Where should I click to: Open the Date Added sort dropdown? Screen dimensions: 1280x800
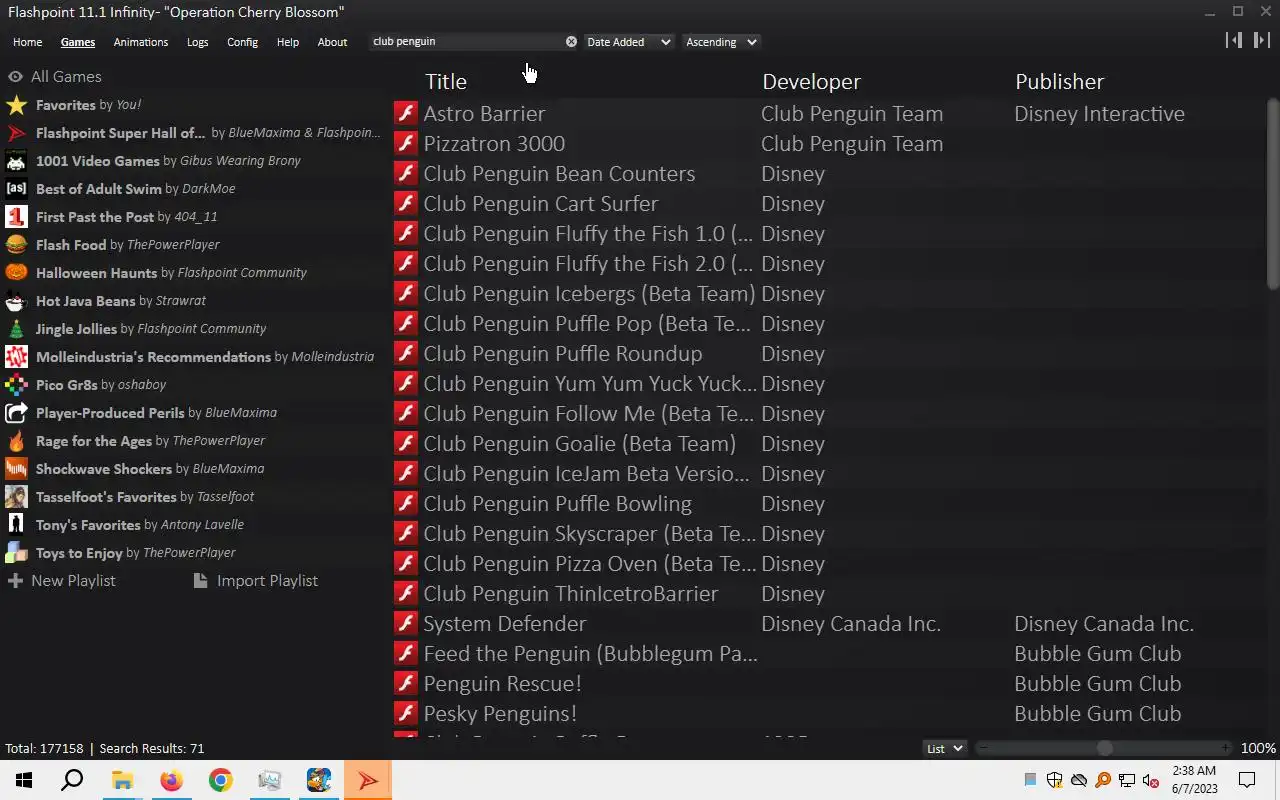[628, 42]
